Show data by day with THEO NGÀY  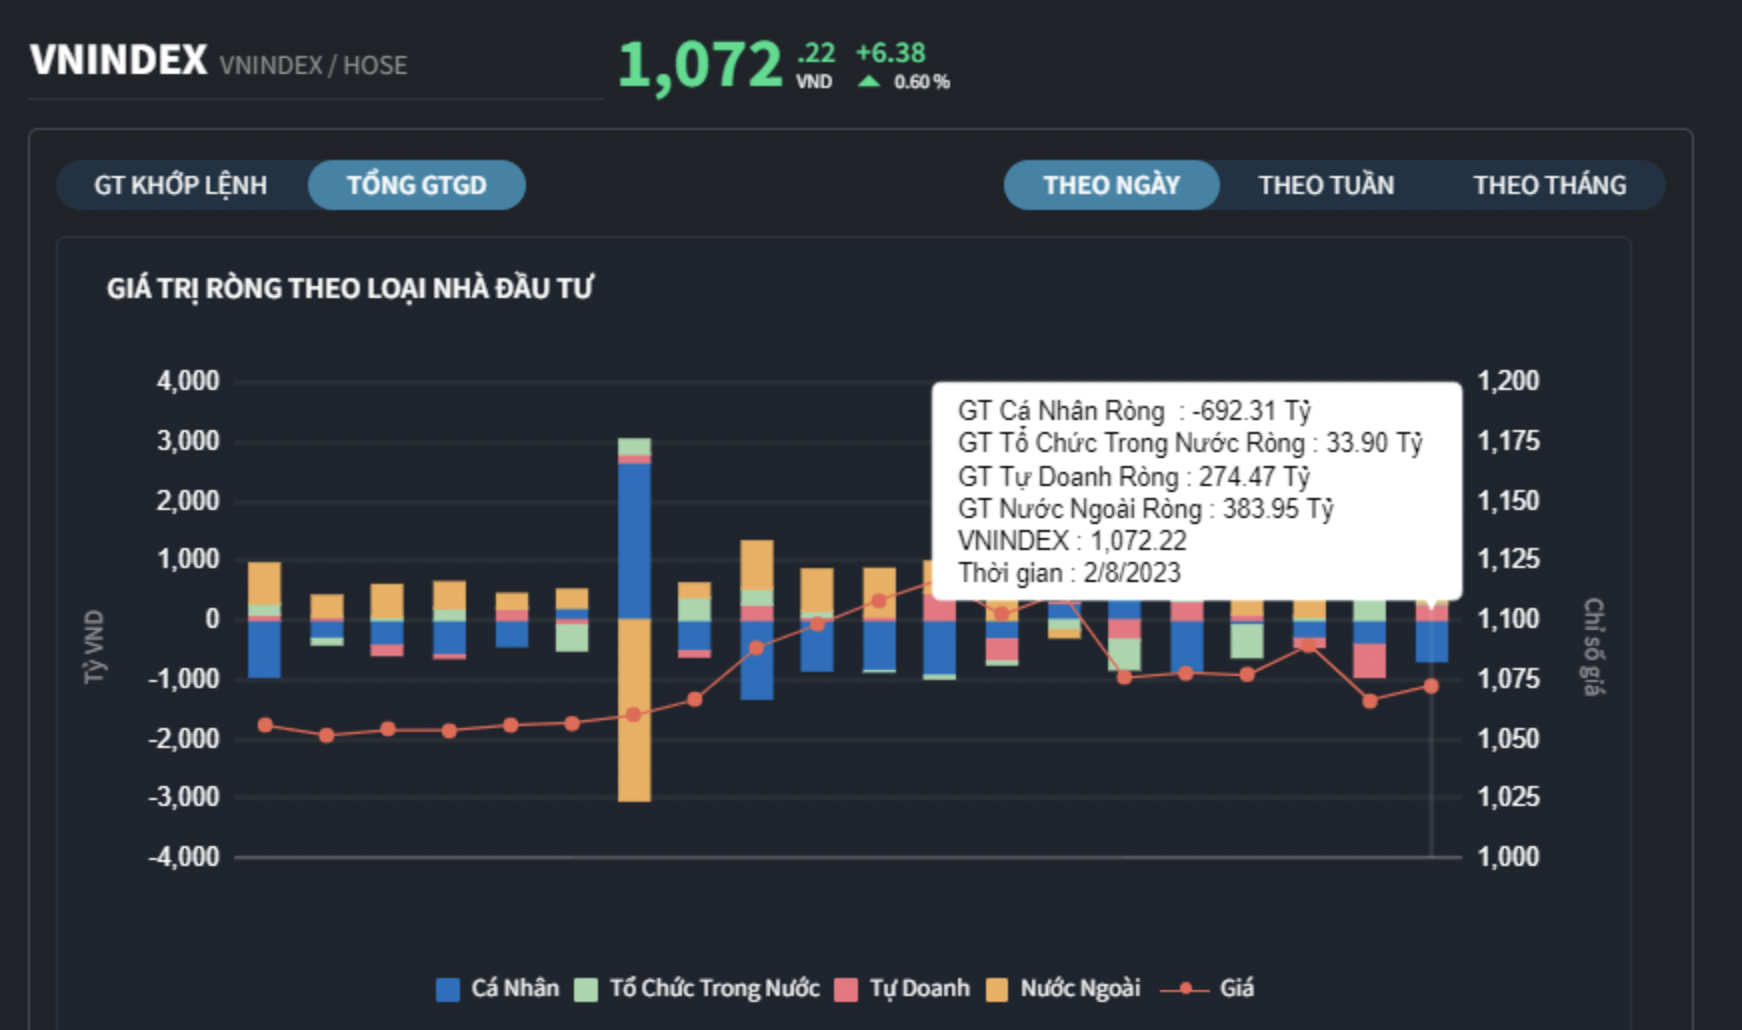[1111, 186]
